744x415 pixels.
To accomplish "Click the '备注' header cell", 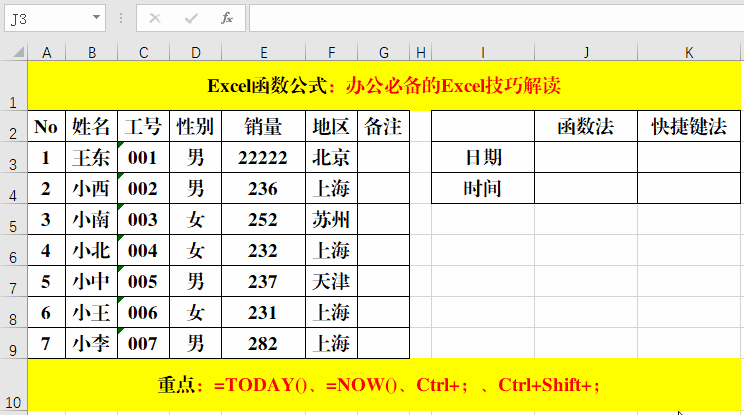I will (383, 127).
